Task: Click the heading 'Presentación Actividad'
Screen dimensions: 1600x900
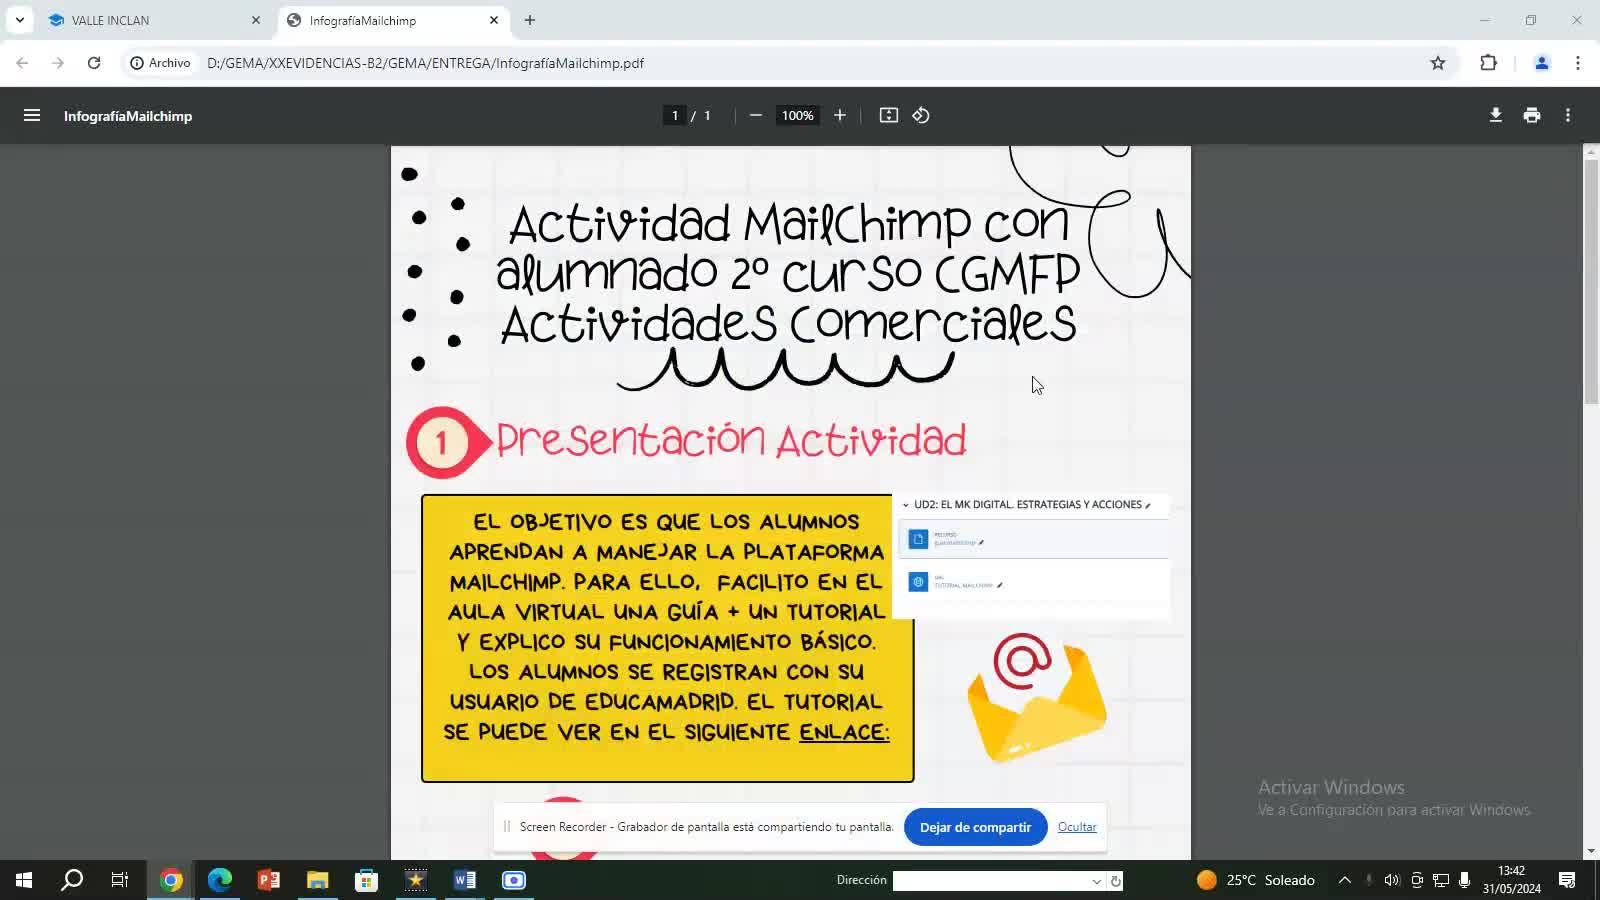Action: point(731,440)
